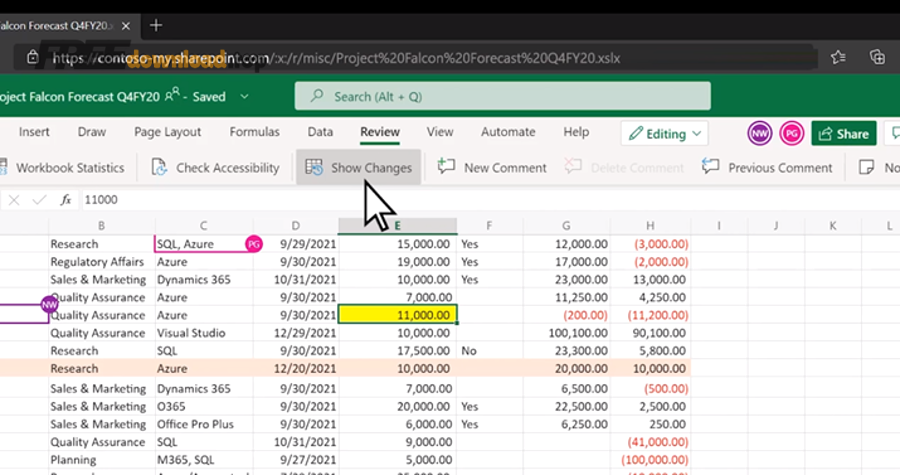This screenshot has width=900, height=475.
Task: Select cell 22,500.00
Action: click(566, 406)
